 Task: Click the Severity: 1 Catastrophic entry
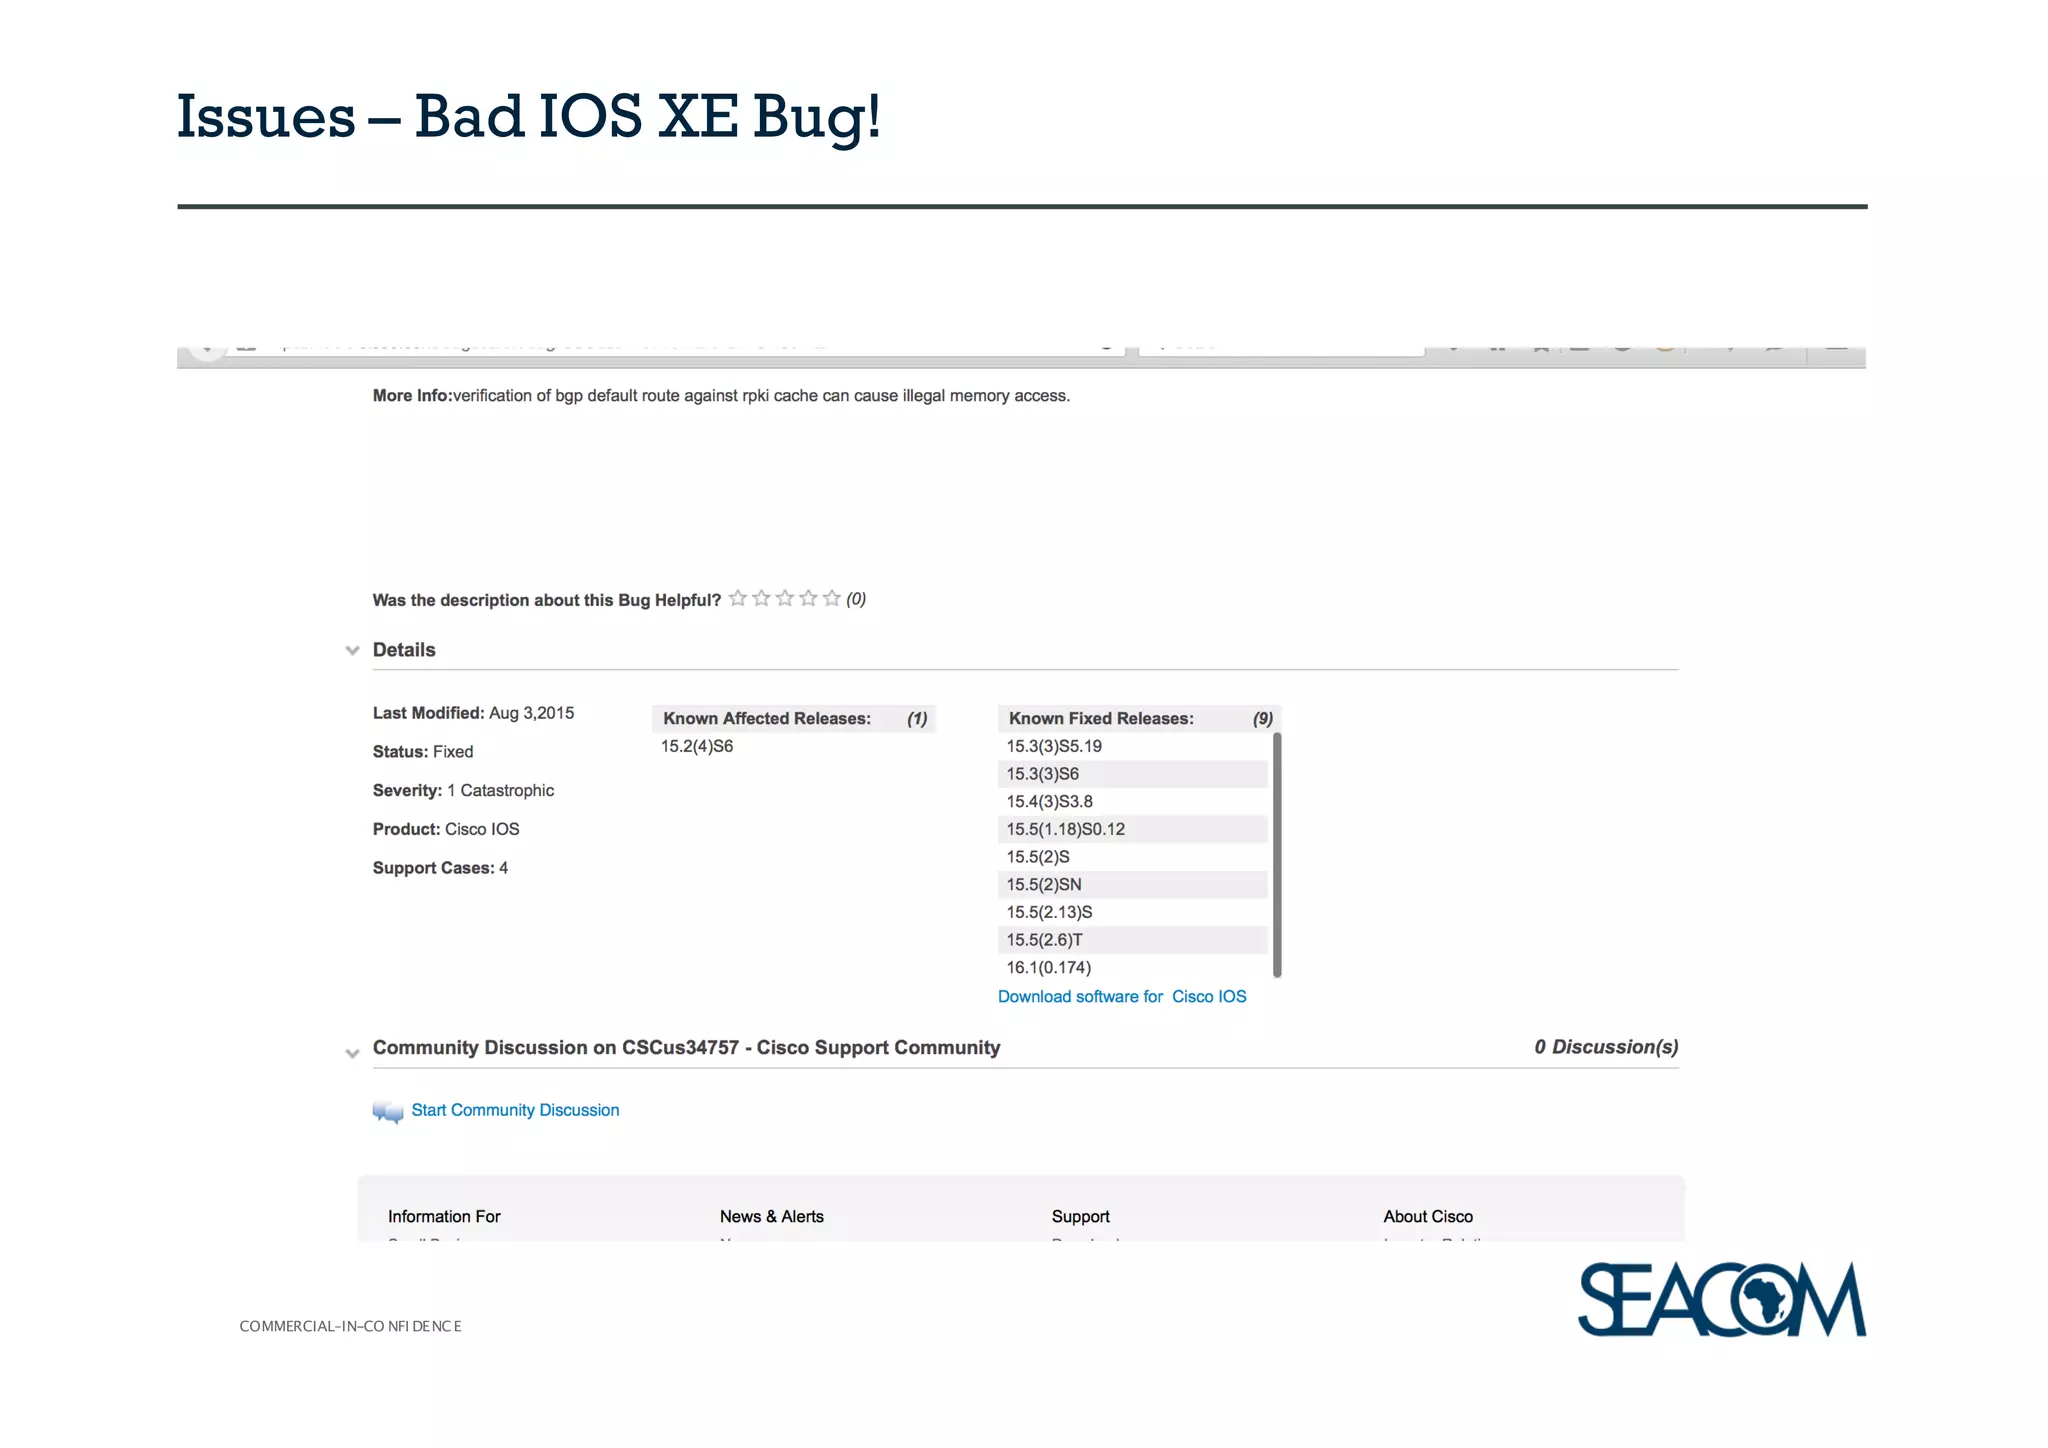463,791
